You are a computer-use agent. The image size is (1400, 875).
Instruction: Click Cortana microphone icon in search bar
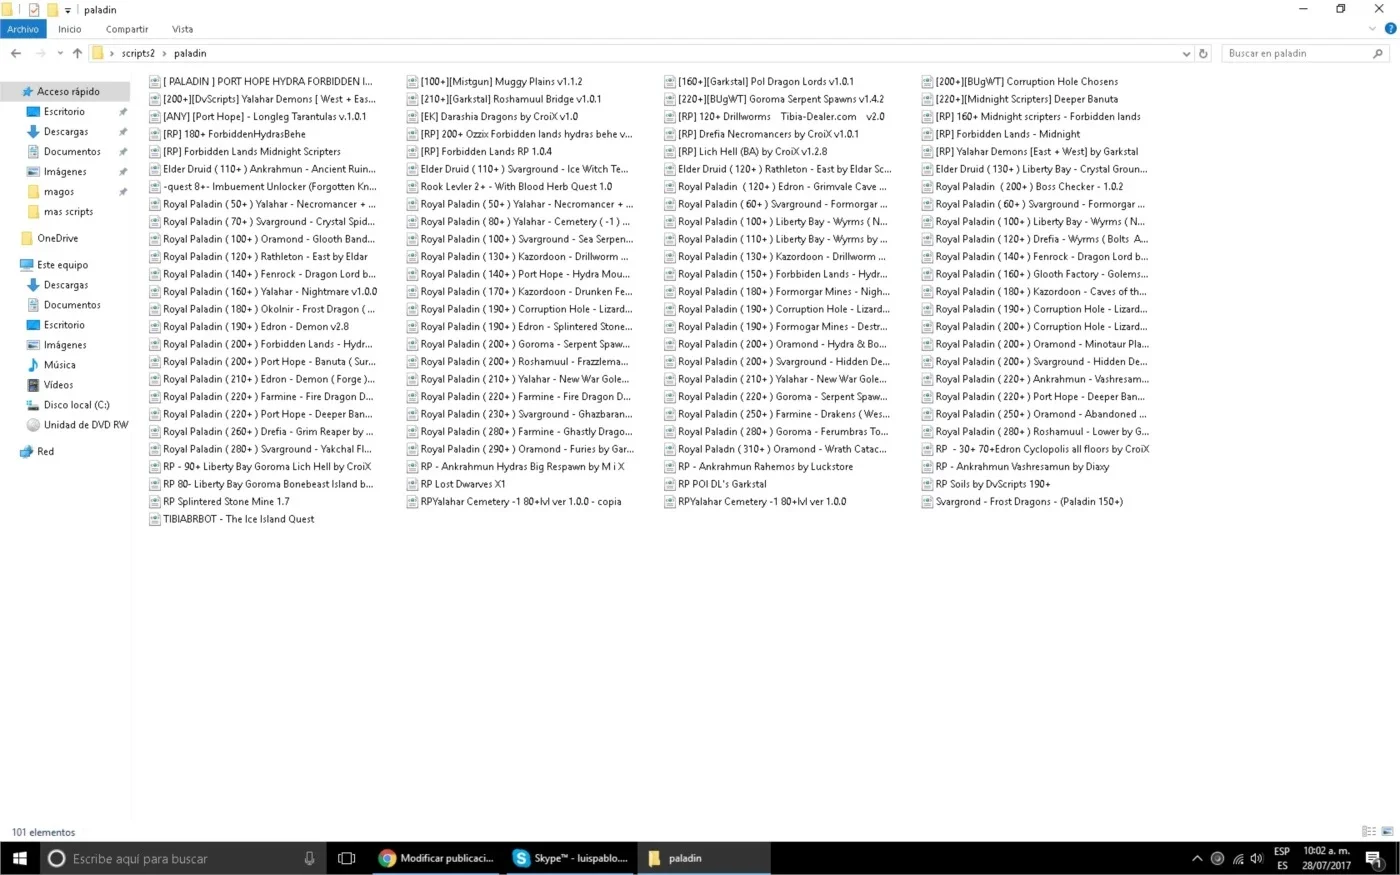[x=309, y=858]
